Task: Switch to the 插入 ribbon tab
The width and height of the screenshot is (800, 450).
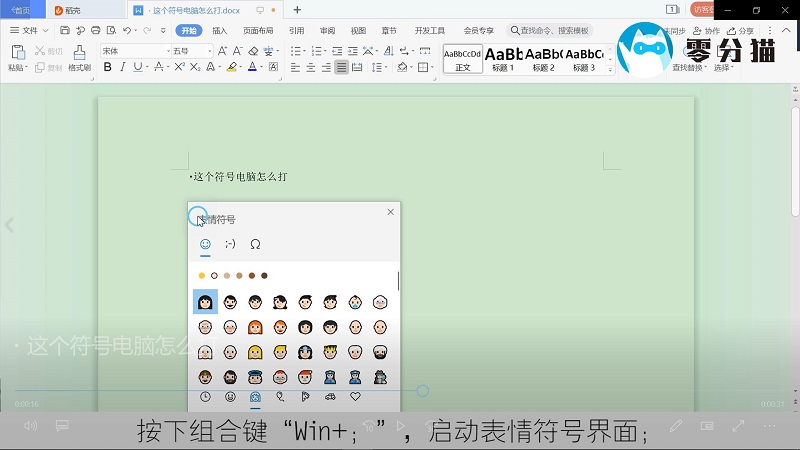Action: (219, 31)
